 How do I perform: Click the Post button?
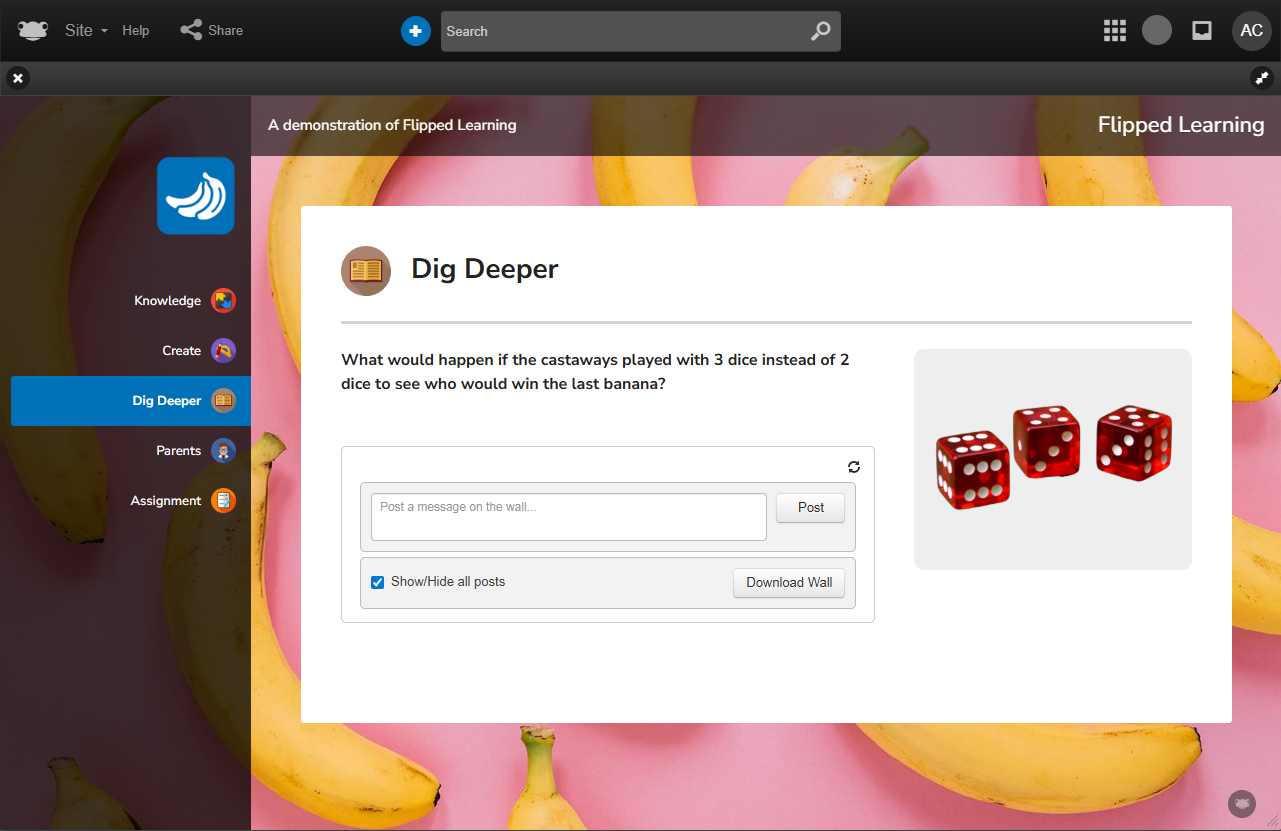pos(810,508)
